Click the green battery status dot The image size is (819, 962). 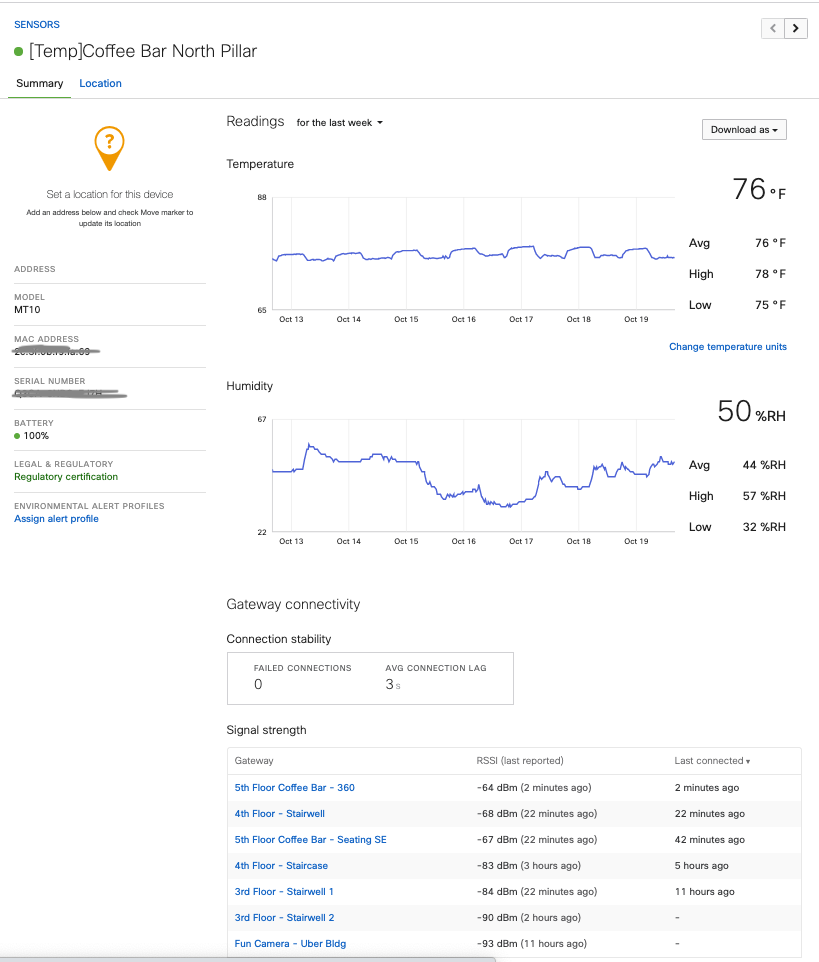pos(18,436)
